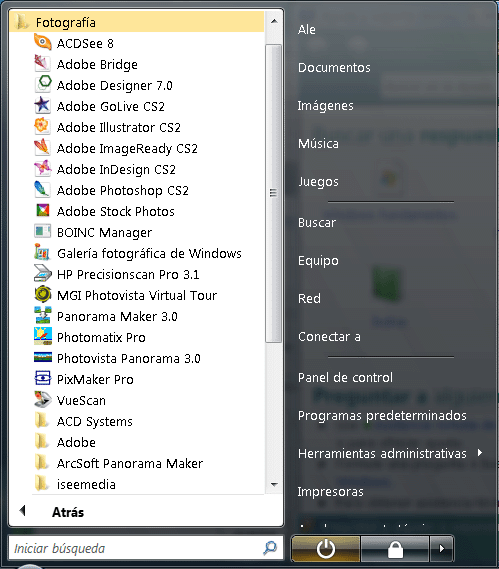Image resolution: width=499 pixels, height=569 pixels.
Task: Open Impresoras
Action: (330, 492)
